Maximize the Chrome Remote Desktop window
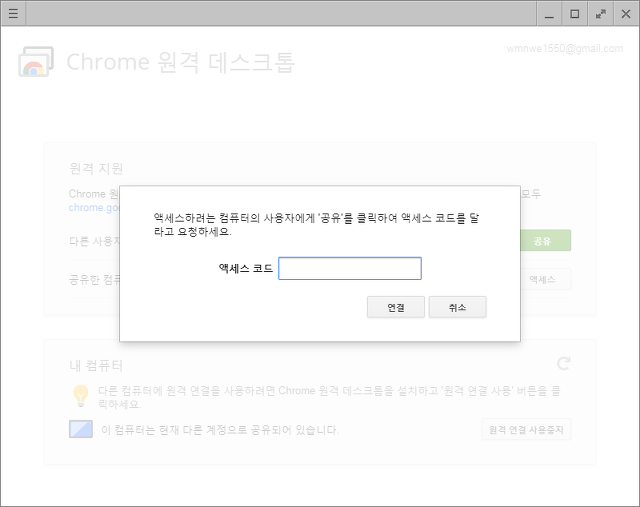 [575, 14]
